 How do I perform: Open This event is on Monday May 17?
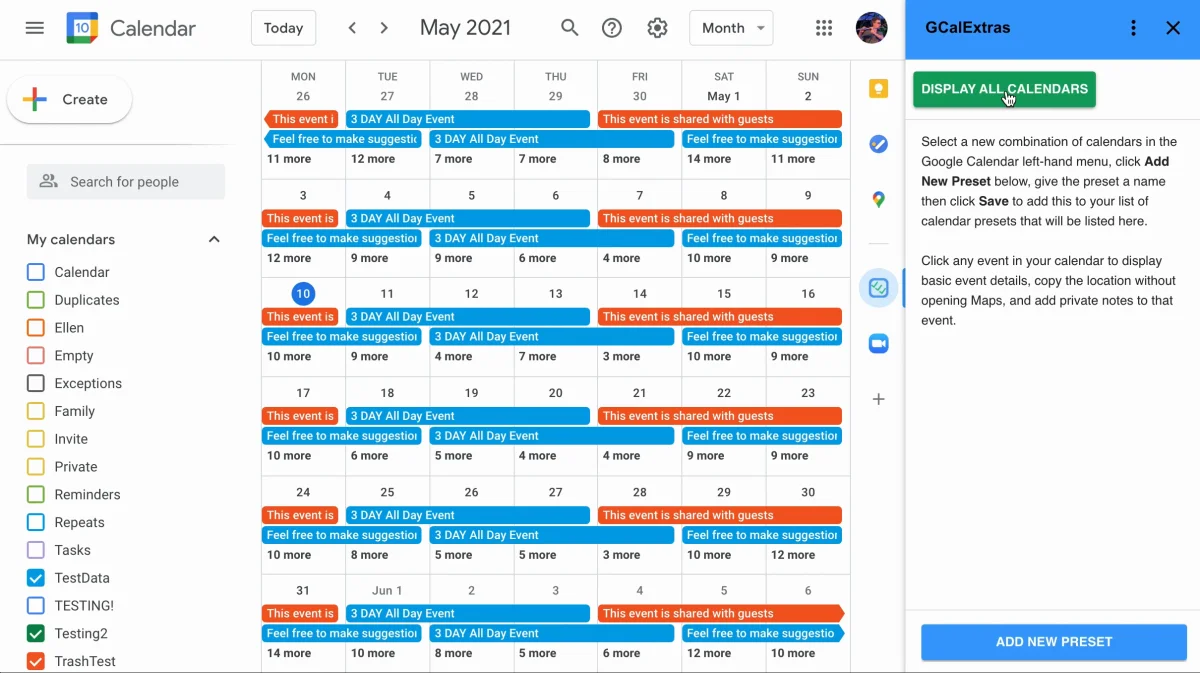tap(300, 416)
